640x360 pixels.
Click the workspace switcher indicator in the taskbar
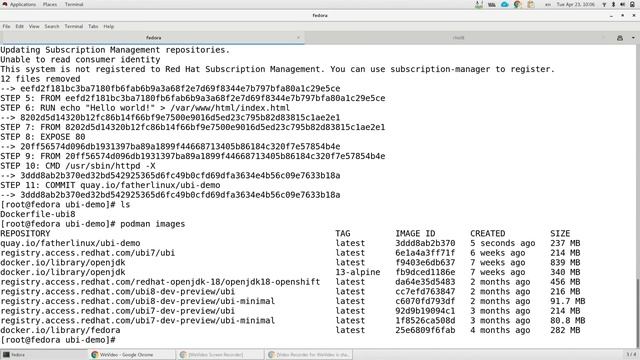point(631,354)
